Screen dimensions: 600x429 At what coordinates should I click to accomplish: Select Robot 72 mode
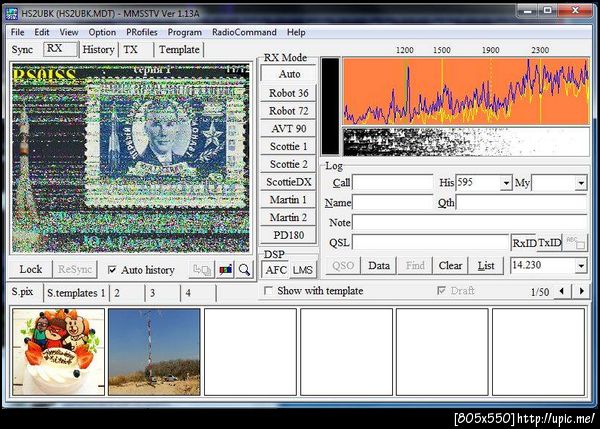pyautogui.click(x=289, y=111)
